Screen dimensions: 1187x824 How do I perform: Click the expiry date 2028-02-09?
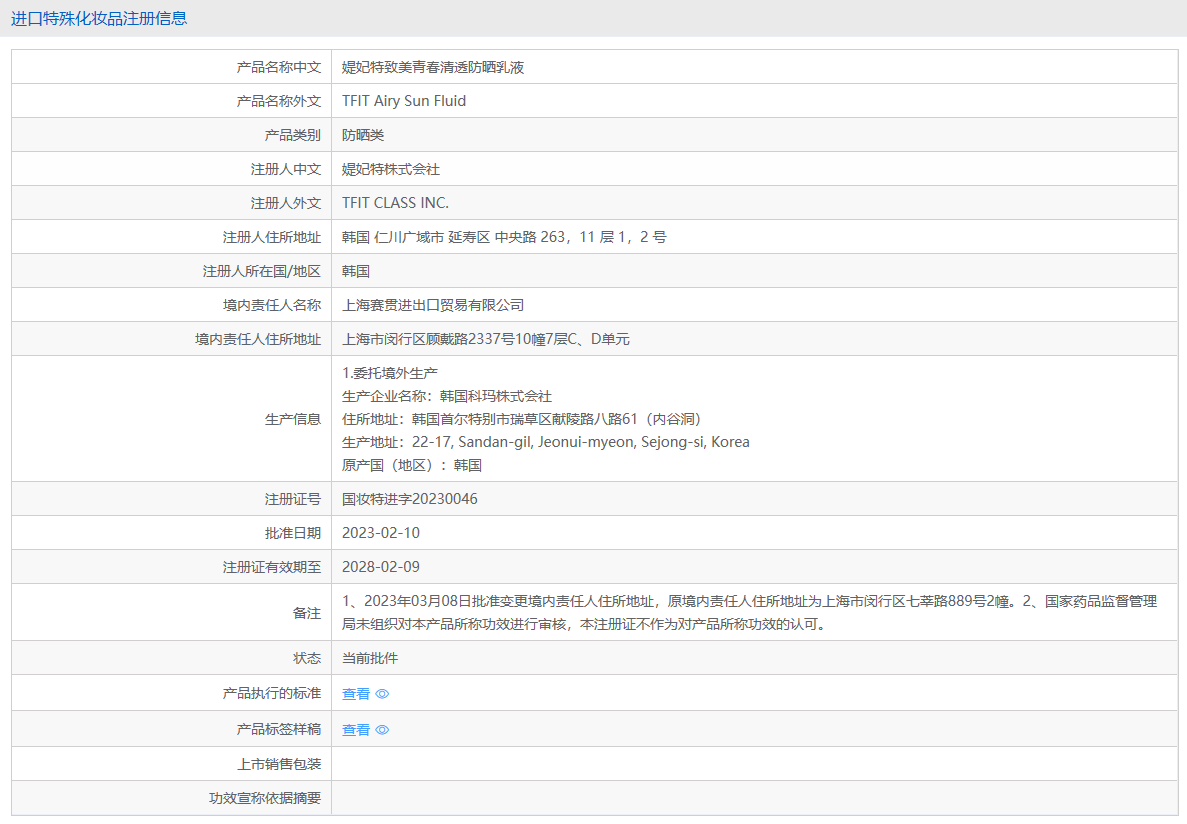(381, 567)
